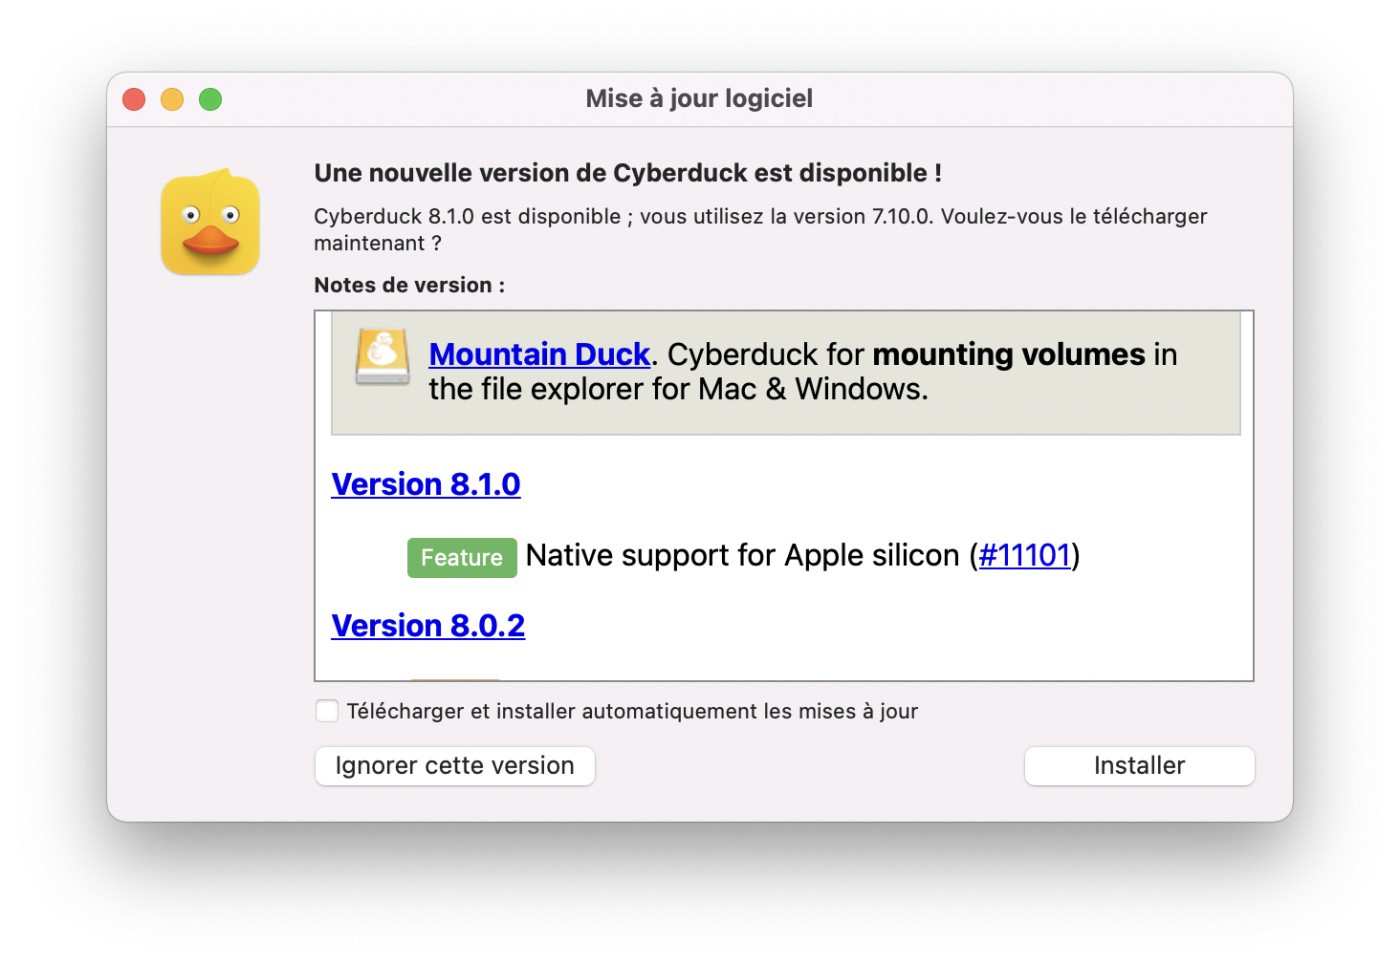Click Ignorer cette version button
The height and width of the screenshot is (963, 1400).
click(x=455, y=766)
